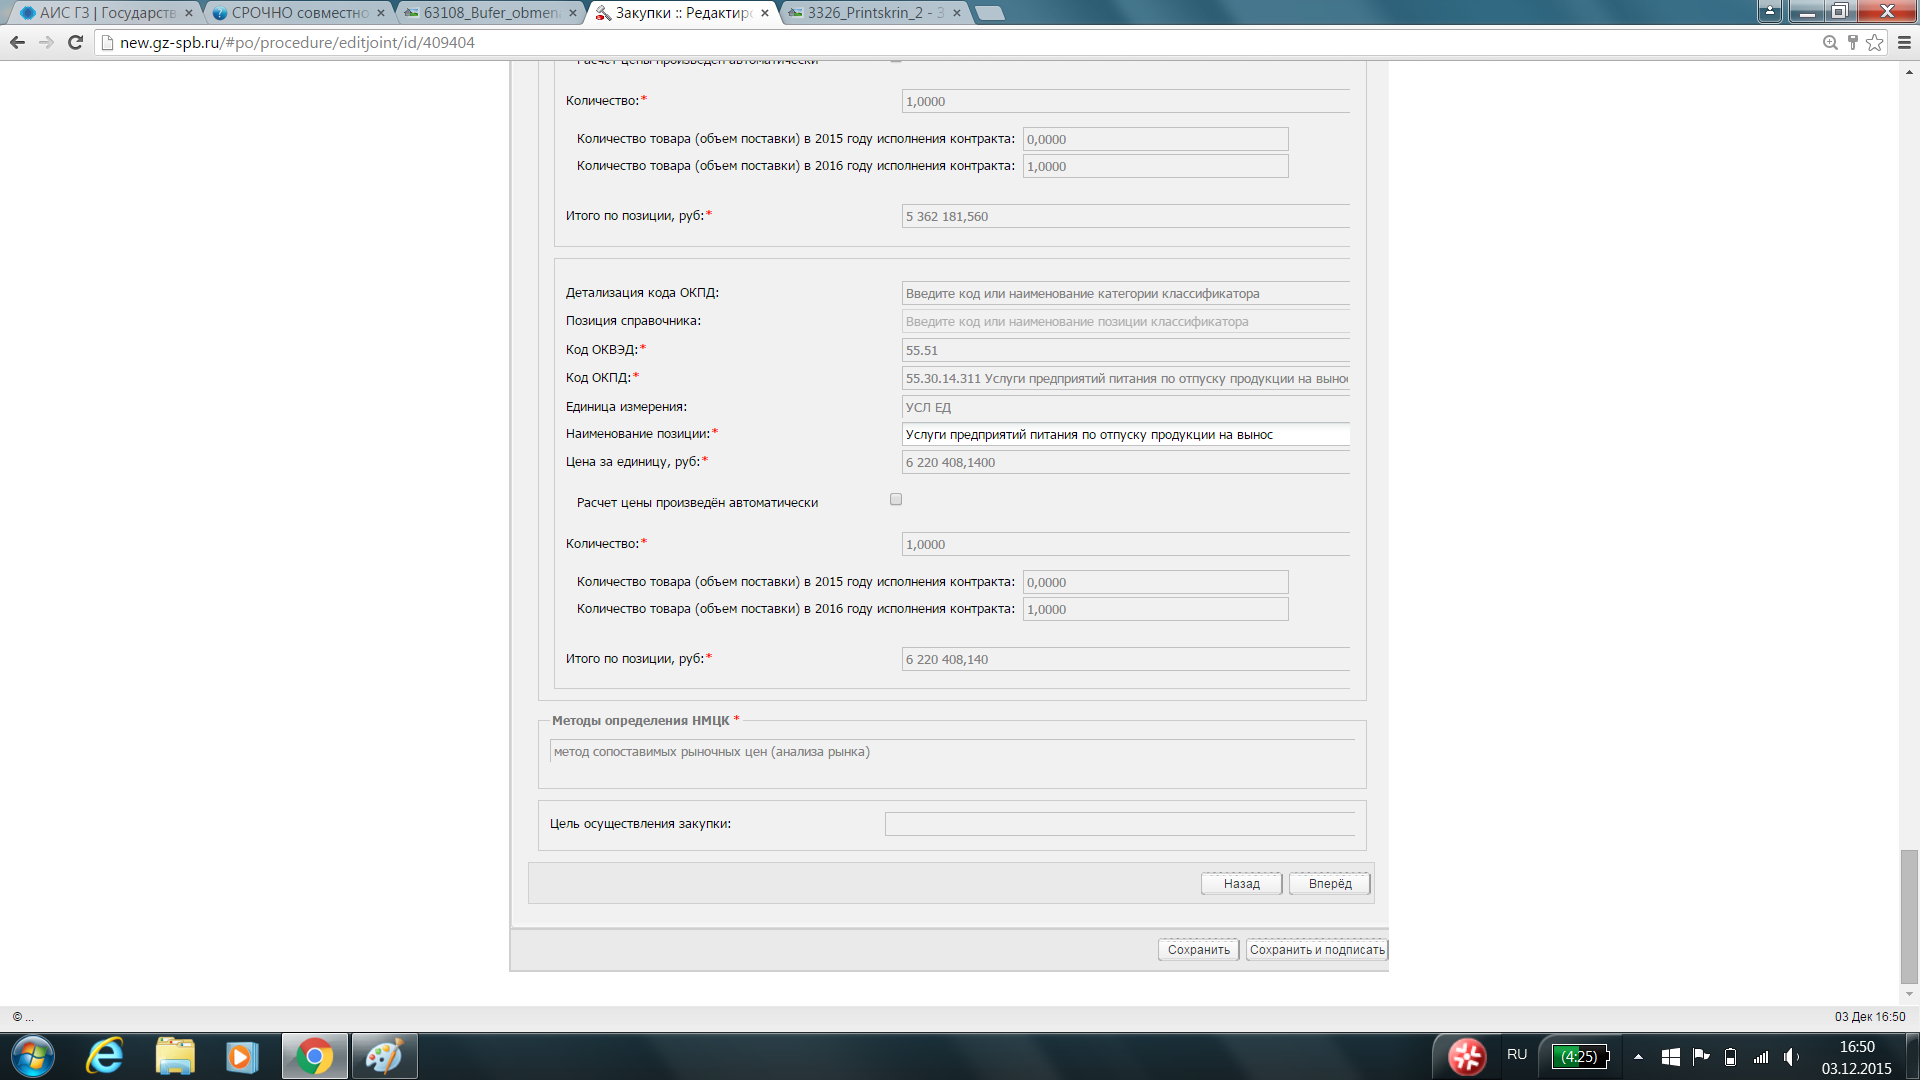The width and height of the screenshot is (1920, 1080).
Task: Click the volume speaker tray icon
Action: pos(1791,1056)
